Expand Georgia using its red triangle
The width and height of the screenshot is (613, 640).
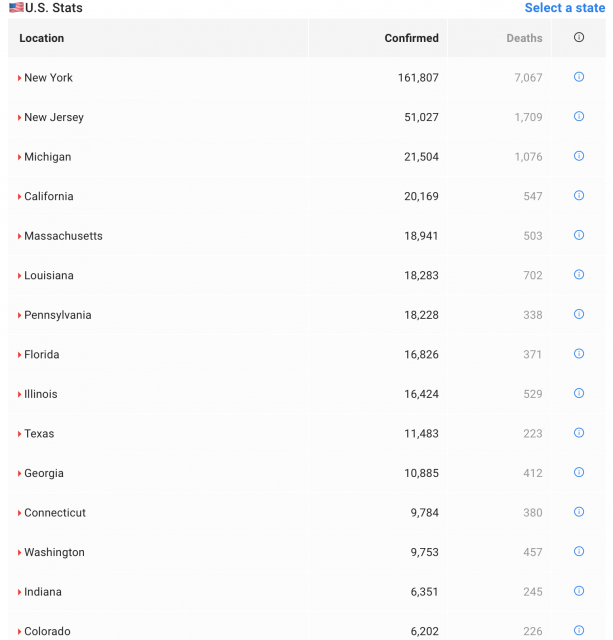point(20,473)
